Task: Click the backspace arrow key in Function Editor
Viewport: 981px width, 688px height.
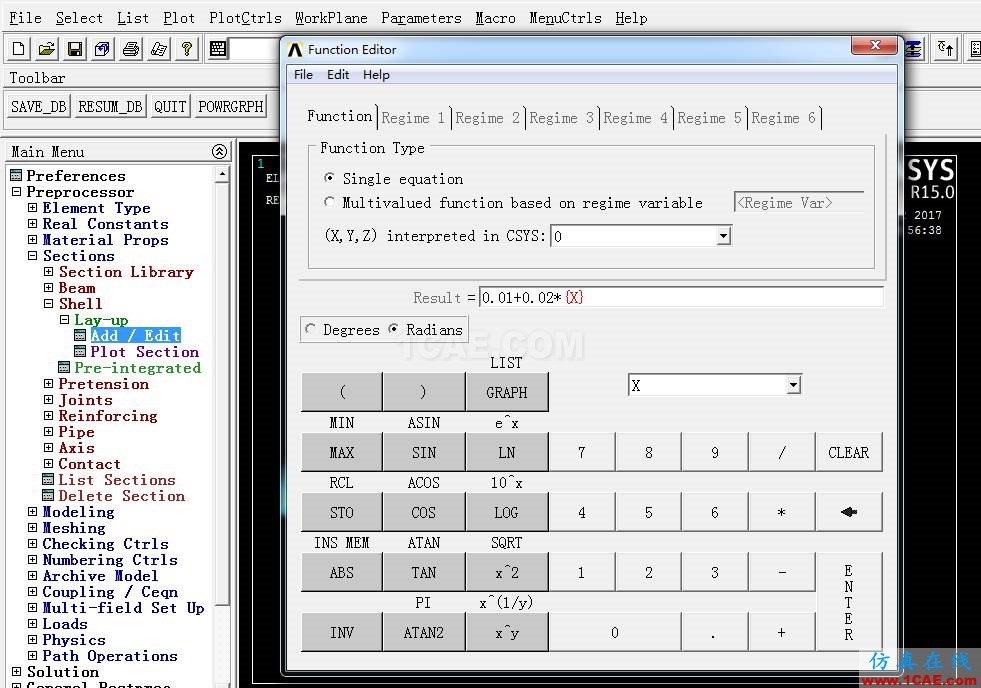Action: tap(848, 512)
